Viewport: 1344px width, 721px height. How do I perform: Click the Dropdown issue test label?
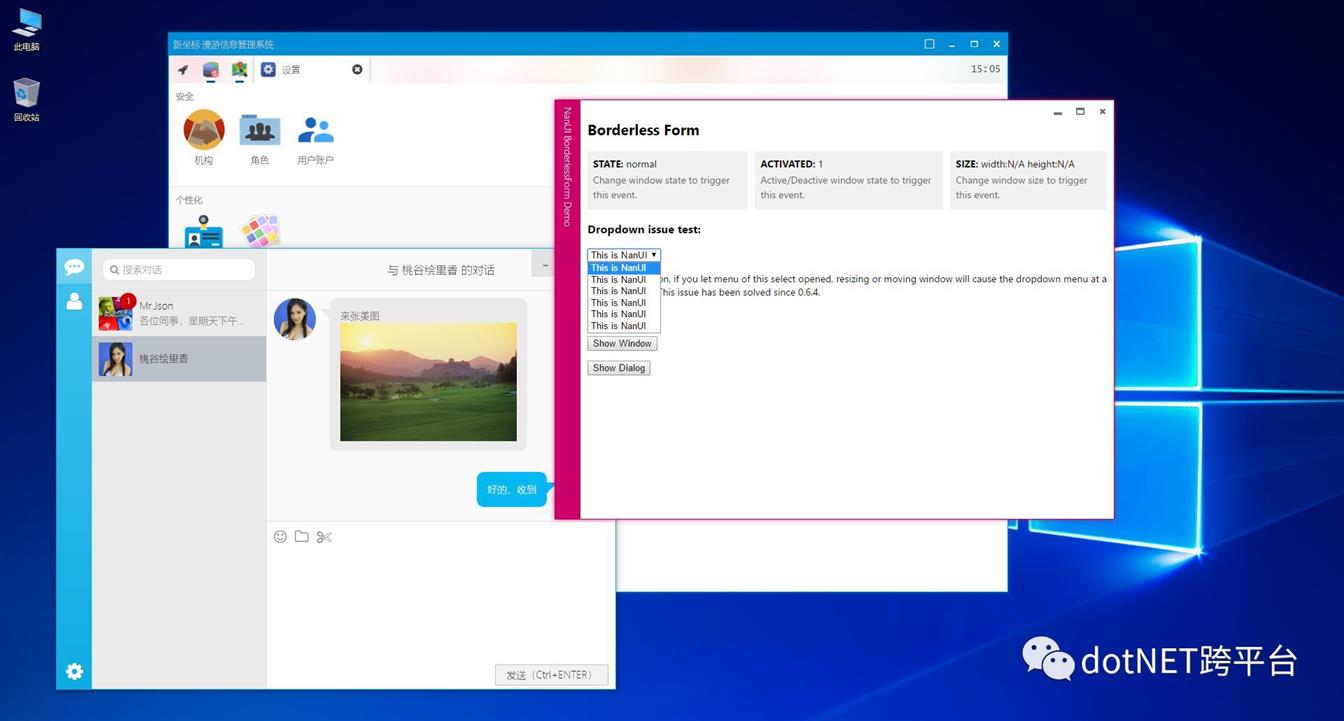pyautogui.click(x=644, y=230)
